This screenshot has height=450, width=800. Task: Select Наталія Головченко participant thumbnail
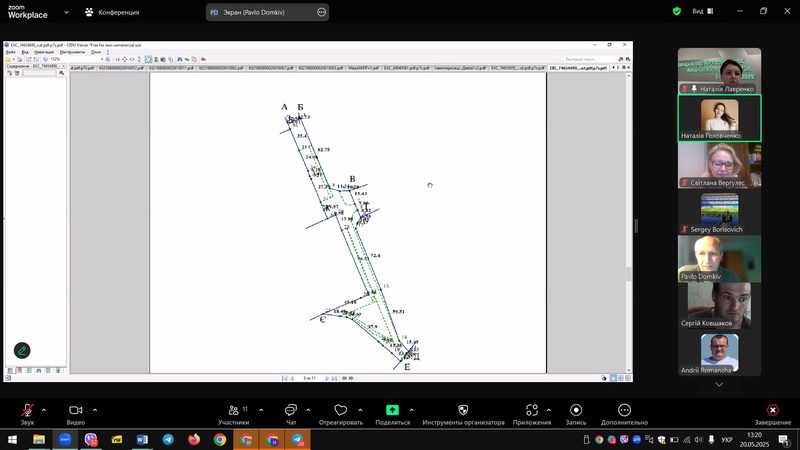(x=719, y=118)
